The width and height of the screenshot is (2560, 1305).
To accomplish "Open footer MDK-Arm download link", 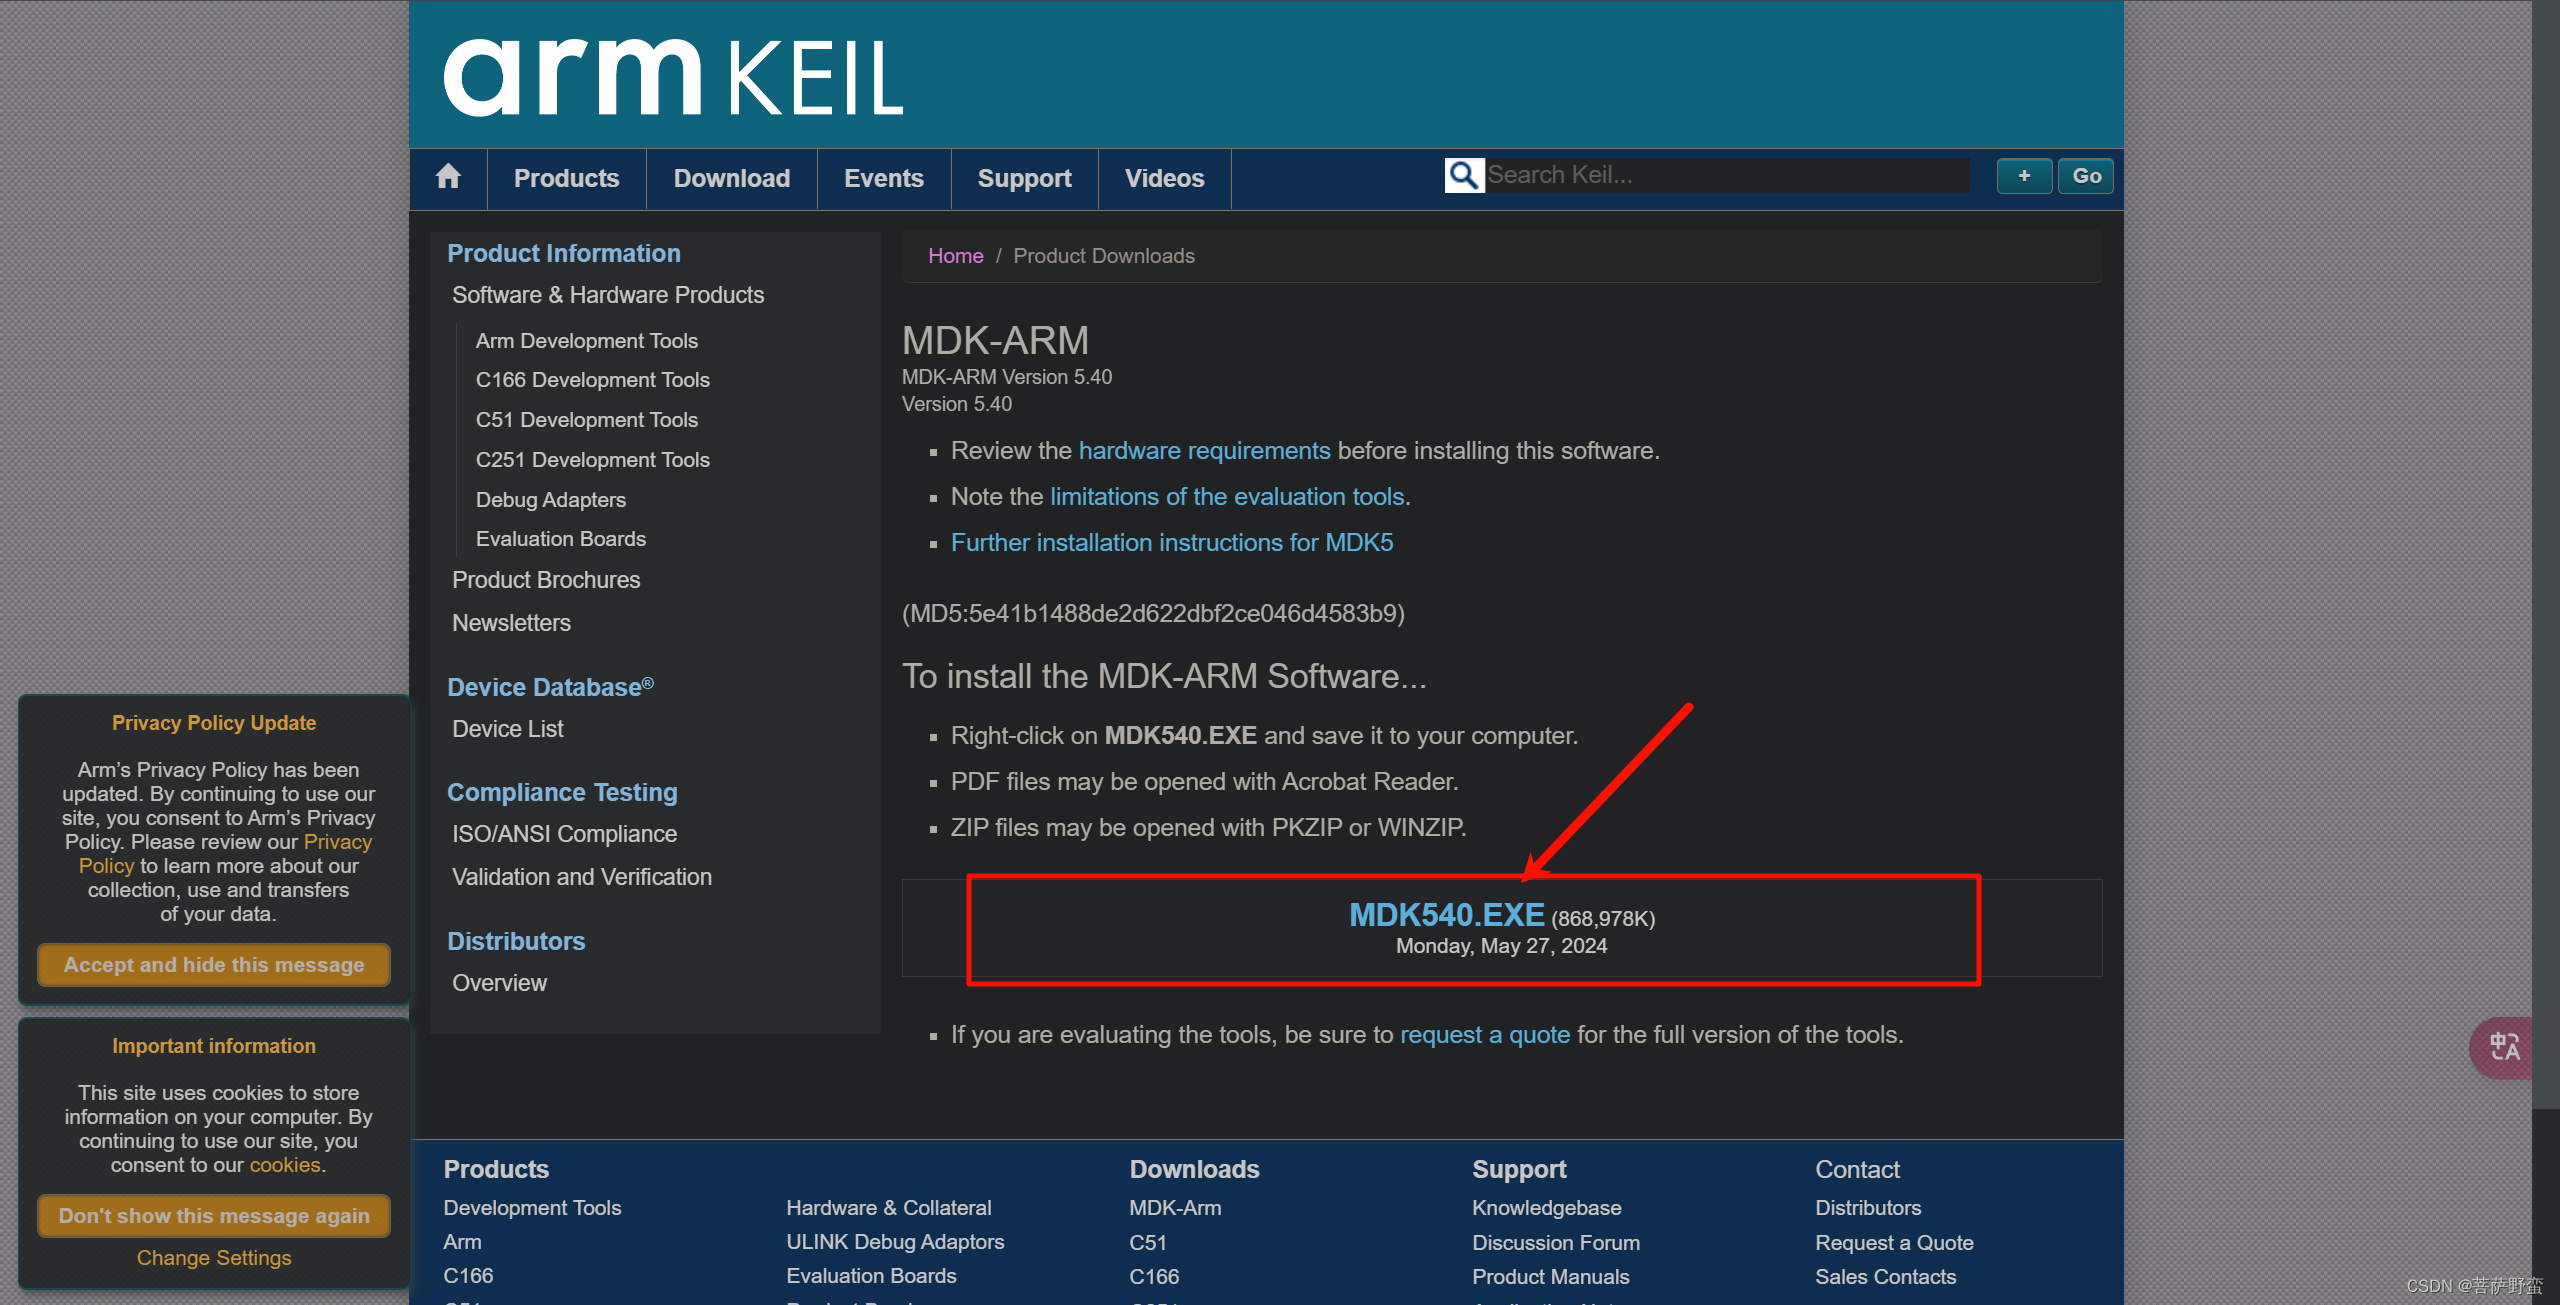I will (x=1175, y=1208).
